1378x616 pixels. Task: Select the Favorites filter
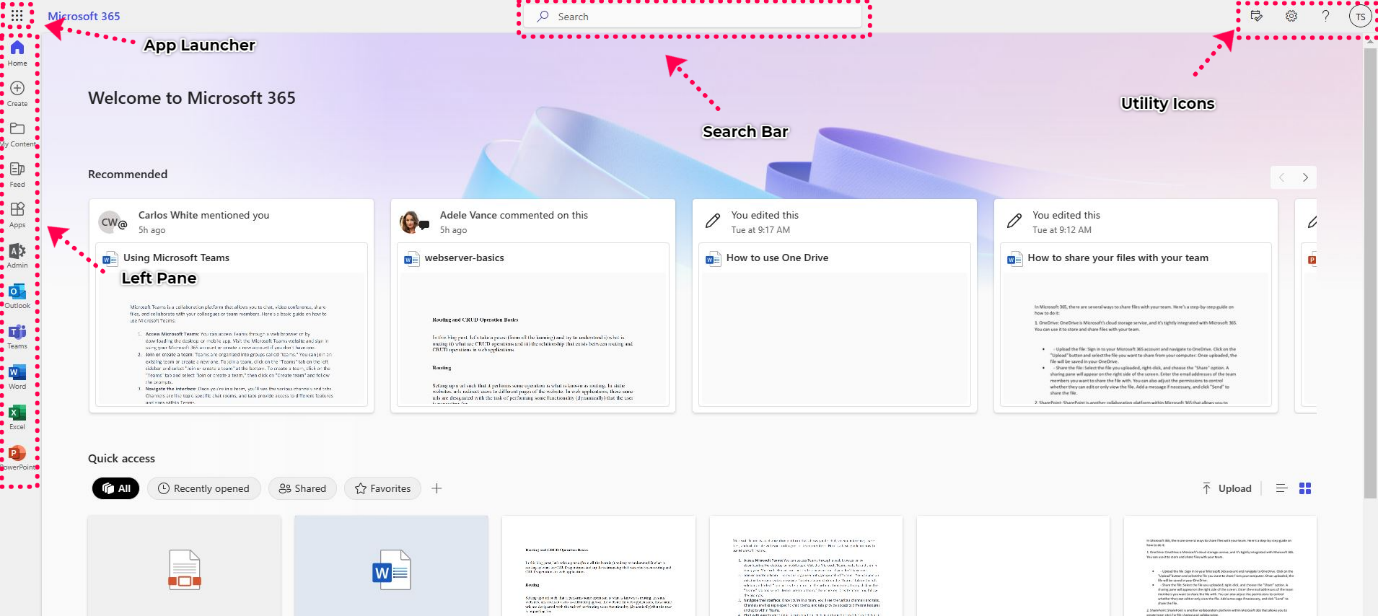tap(381, 488)
